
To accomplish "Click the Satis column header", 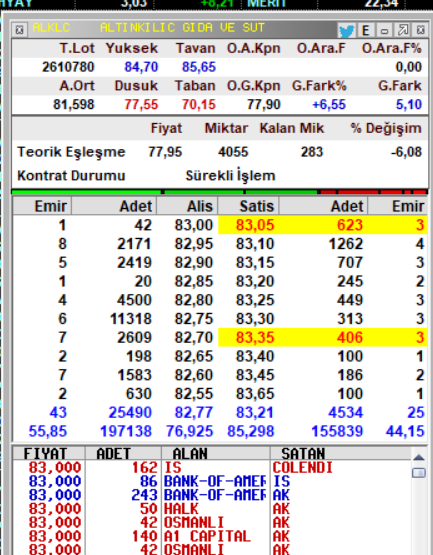I will [x=249, y=206].
